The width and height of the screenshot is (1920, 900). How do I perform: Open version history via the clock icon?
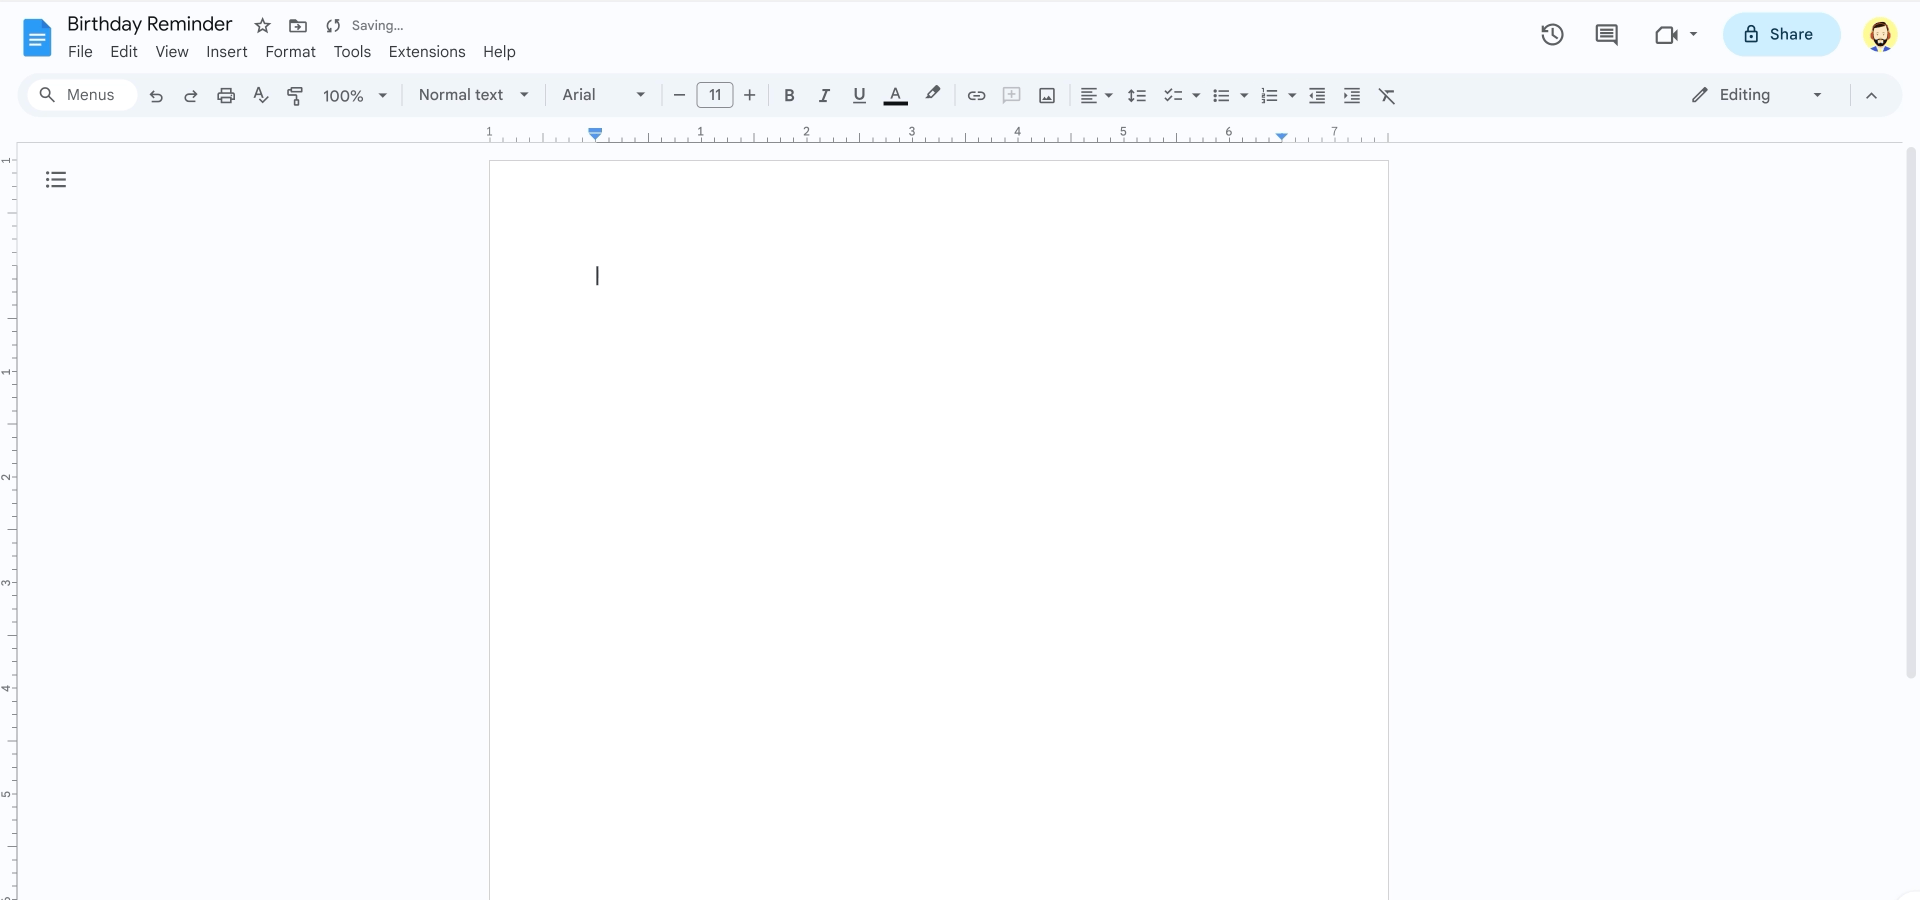pos(1551,34)
